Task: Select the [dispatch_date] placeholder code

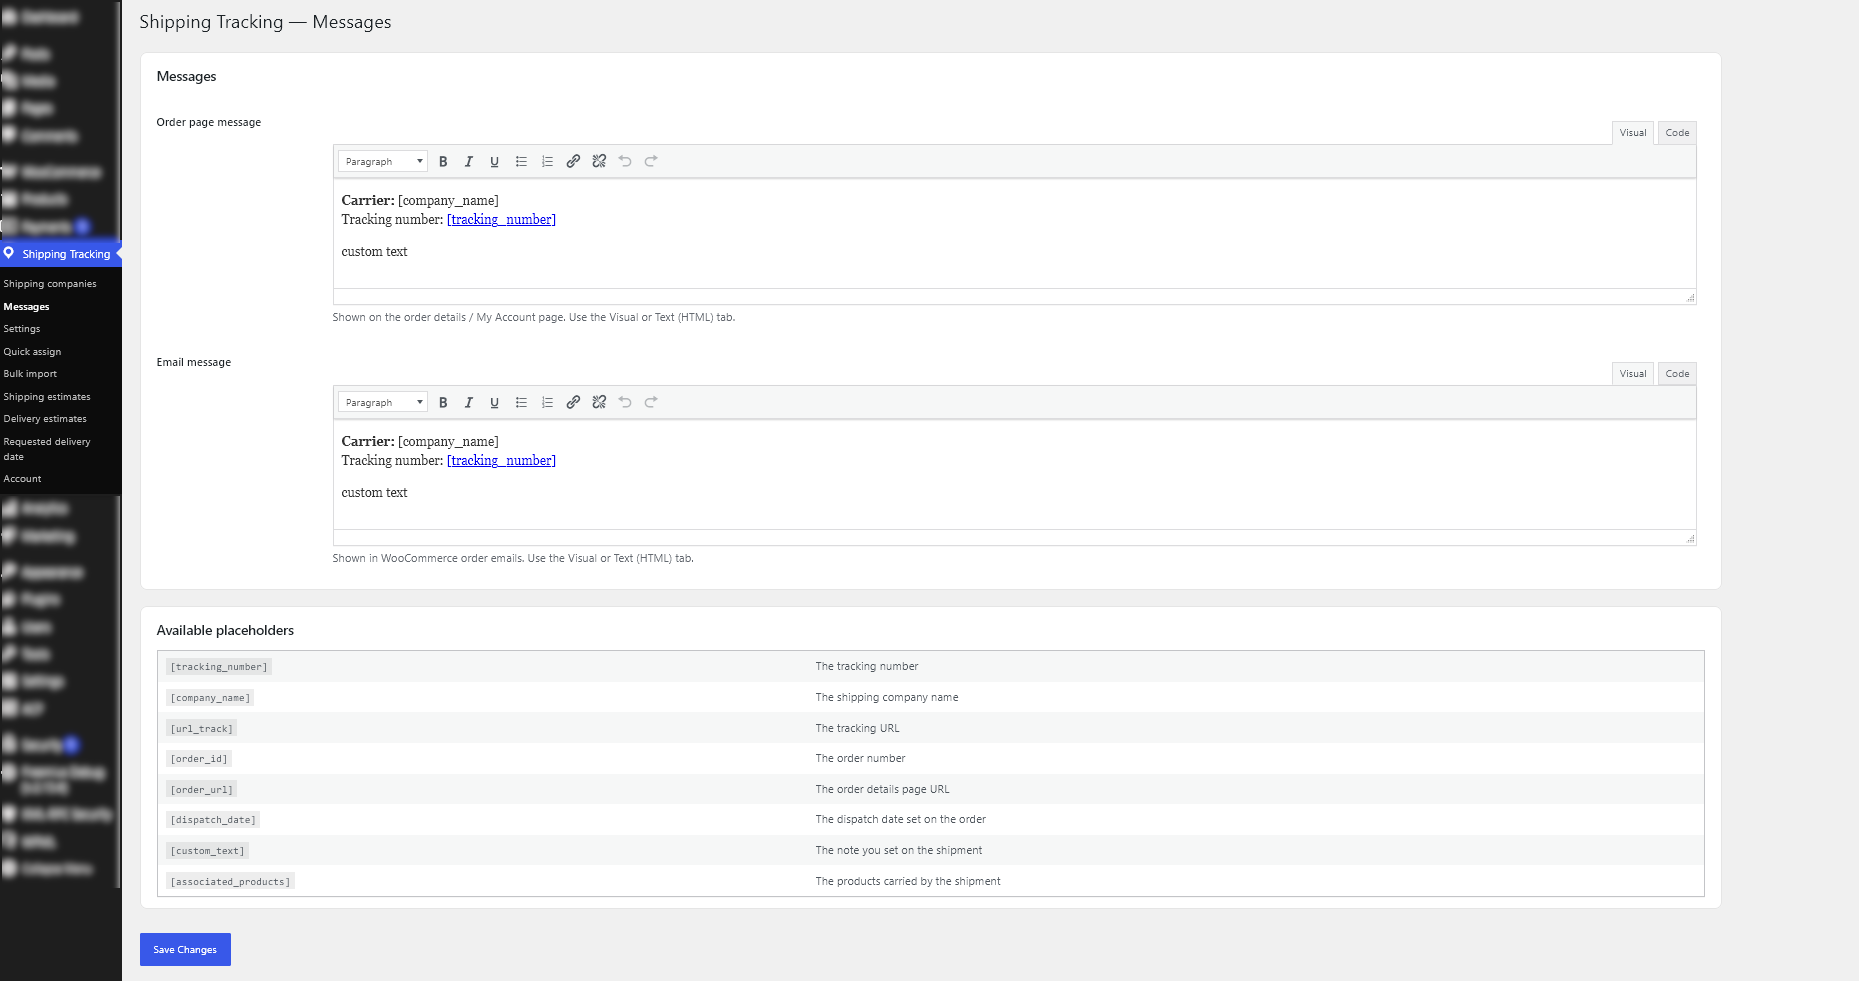Action: (x=213, y=820)
